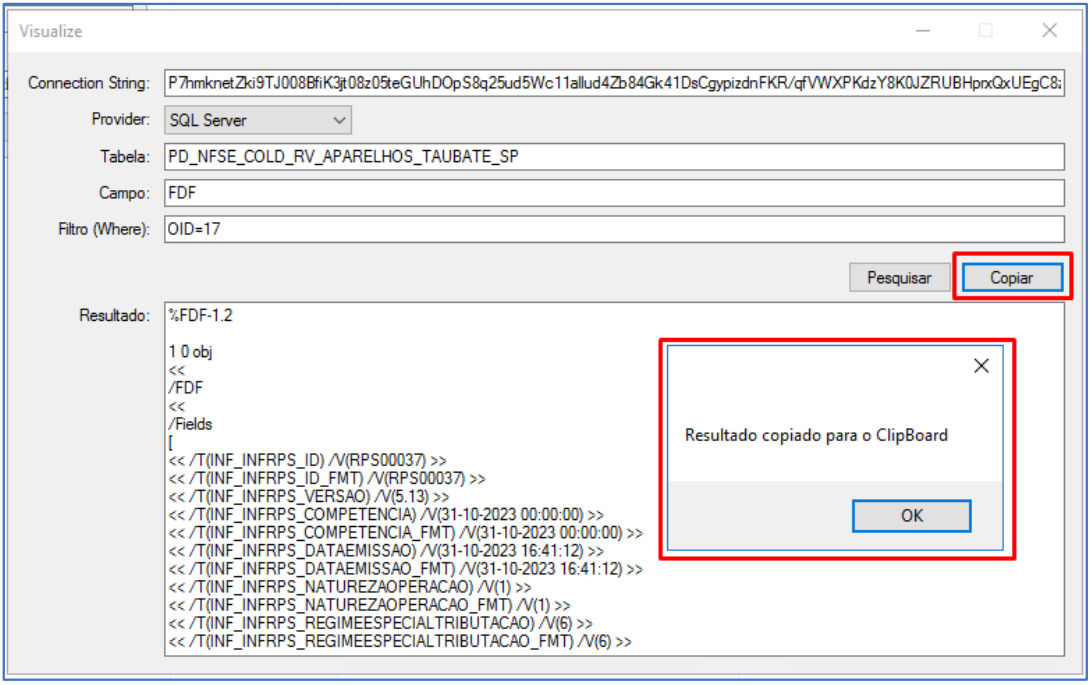Click the 'Resultado copiado para o ClipBoard' message
The width and height of the screenshot is (1092, 685).
(816, 435)
